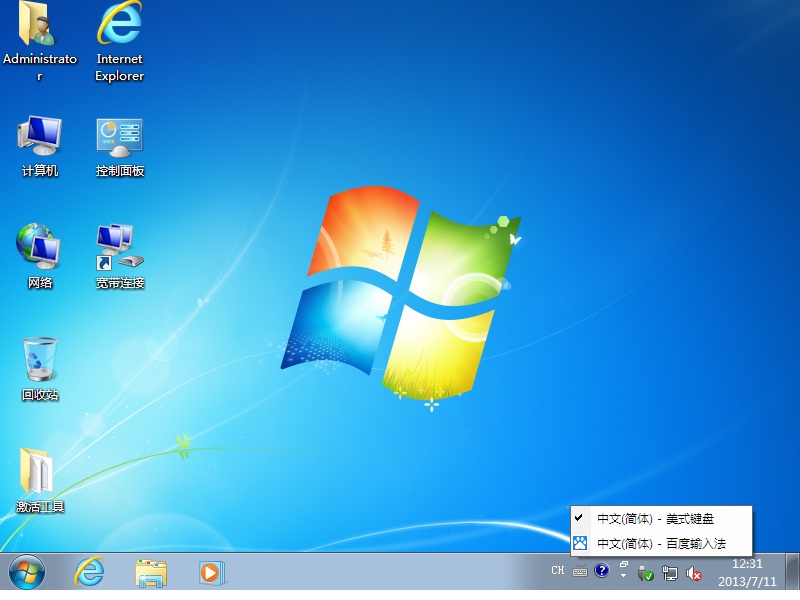Viewport: 800px width, 600px height.
Task: Select the 网络 desktop icon
Action: click(x=40, y=256)
